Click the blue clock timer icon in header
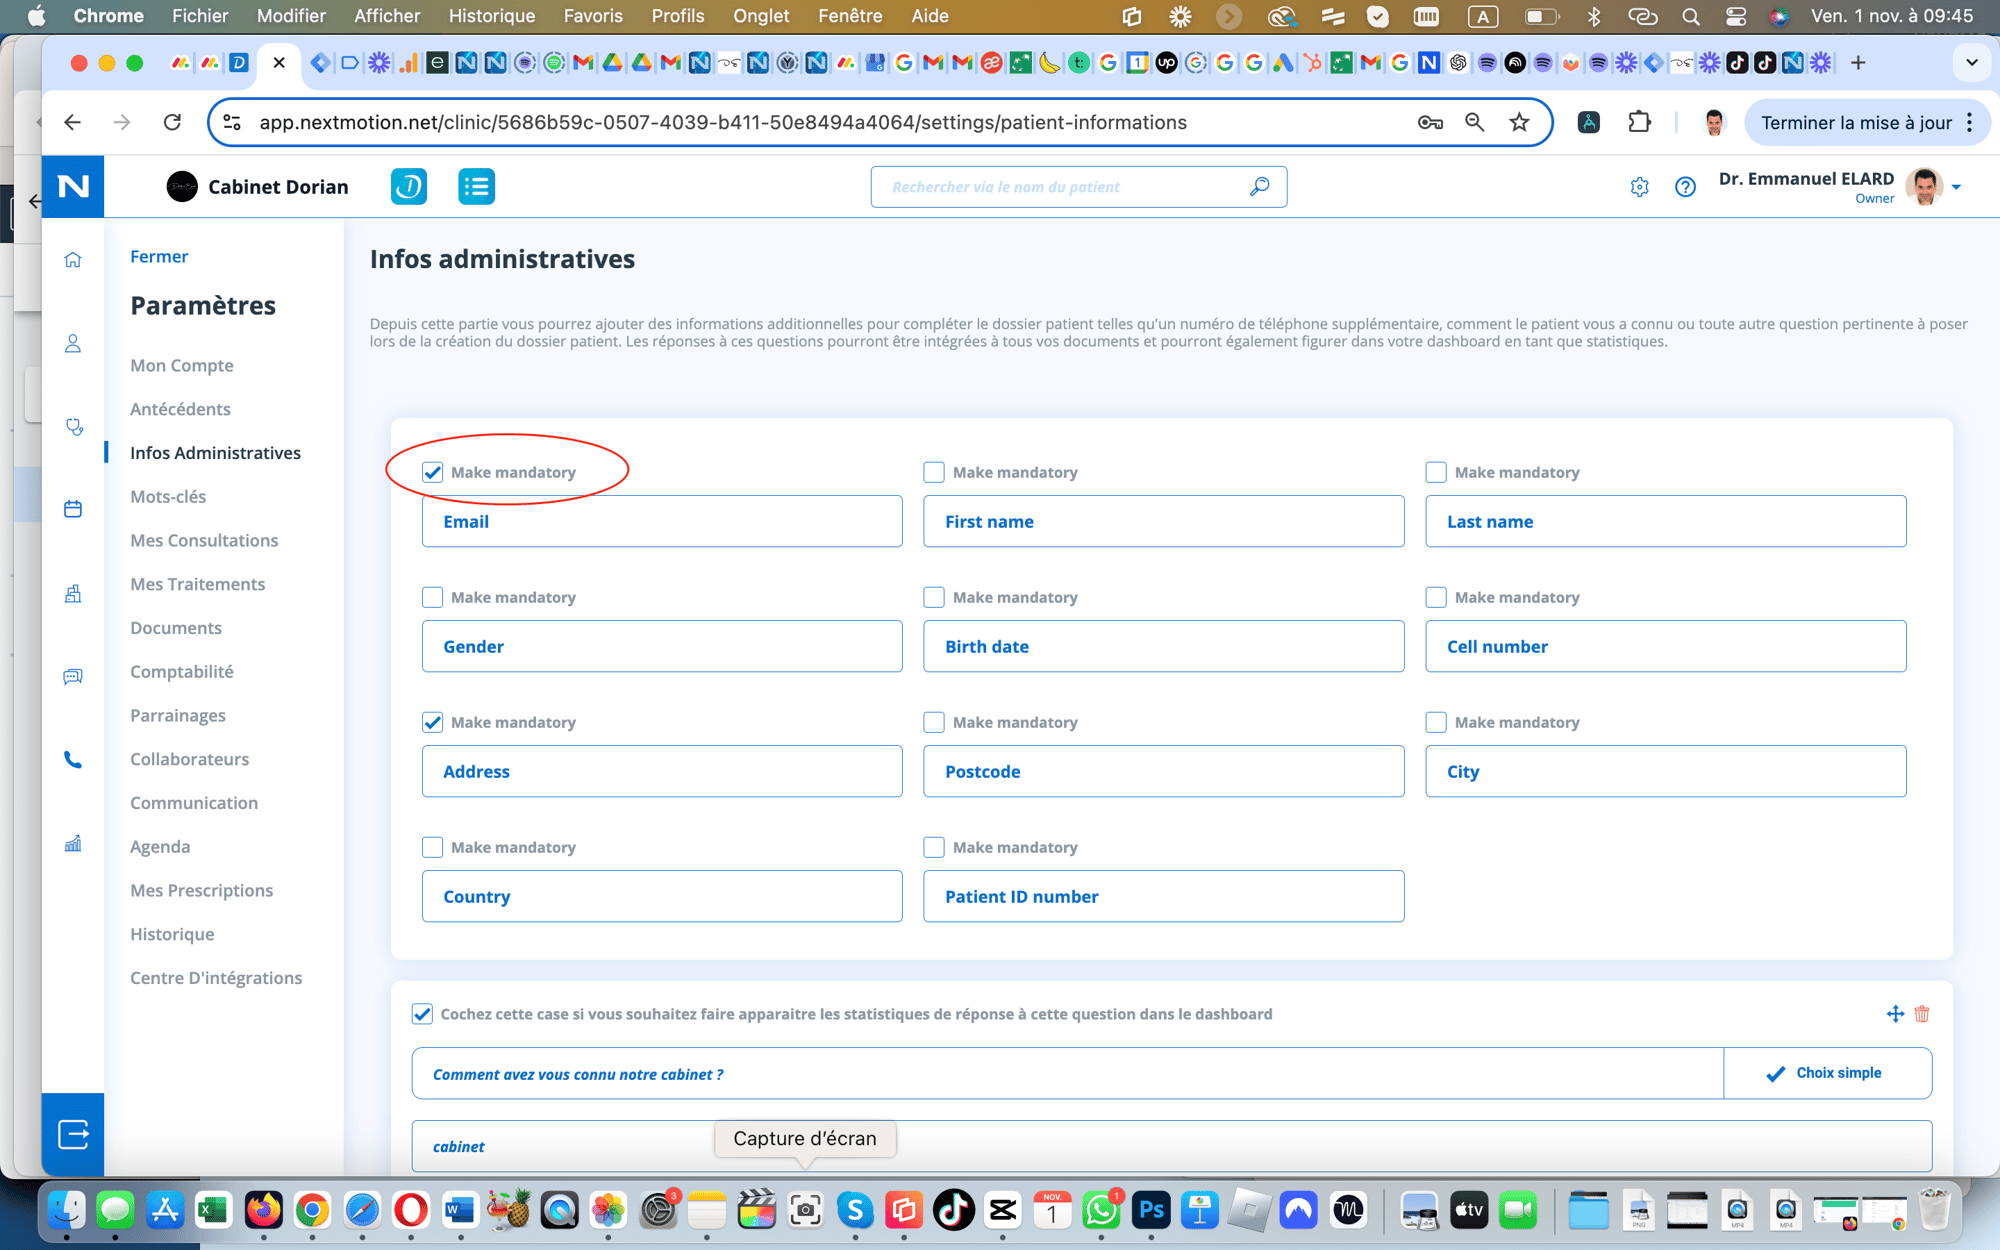The height and width of the screenshot is (1250, 2000). [x=409, y=187]
